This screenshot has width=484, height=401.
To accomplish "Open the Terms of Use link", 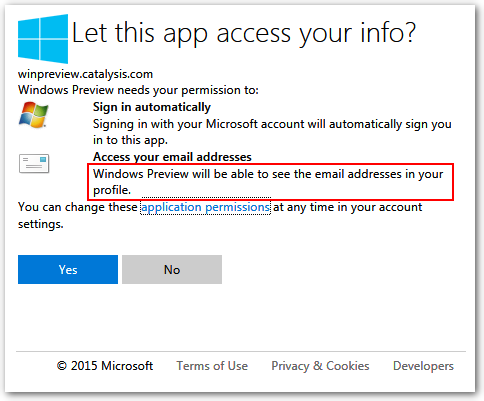I will pos(212,366).
